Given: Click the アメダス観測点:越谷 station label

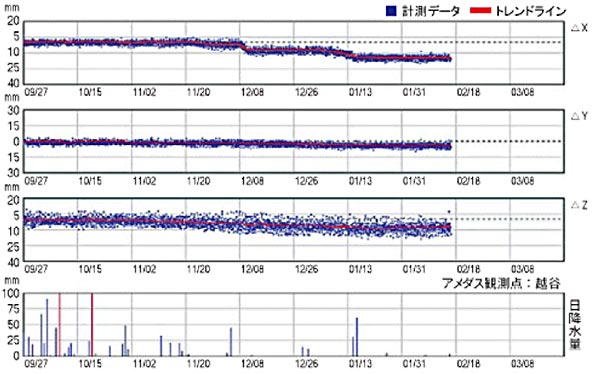Looking at the screenshot, I should coord(501,283).
